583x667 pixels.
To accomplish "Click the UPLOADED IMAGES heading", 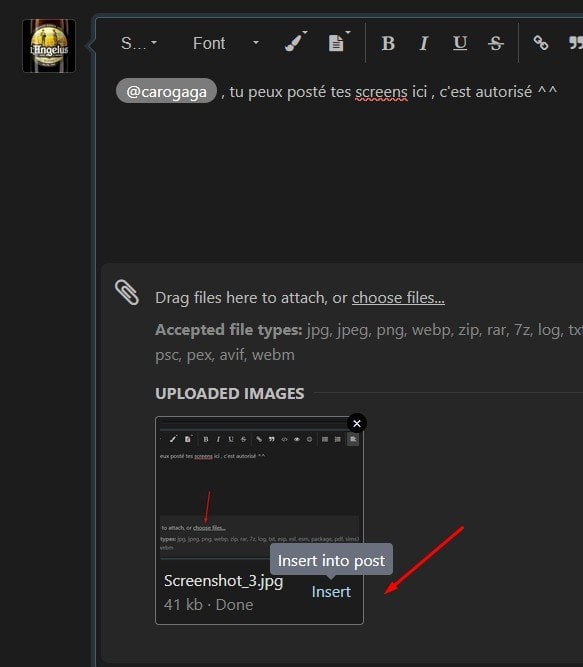I will (230, 393).
